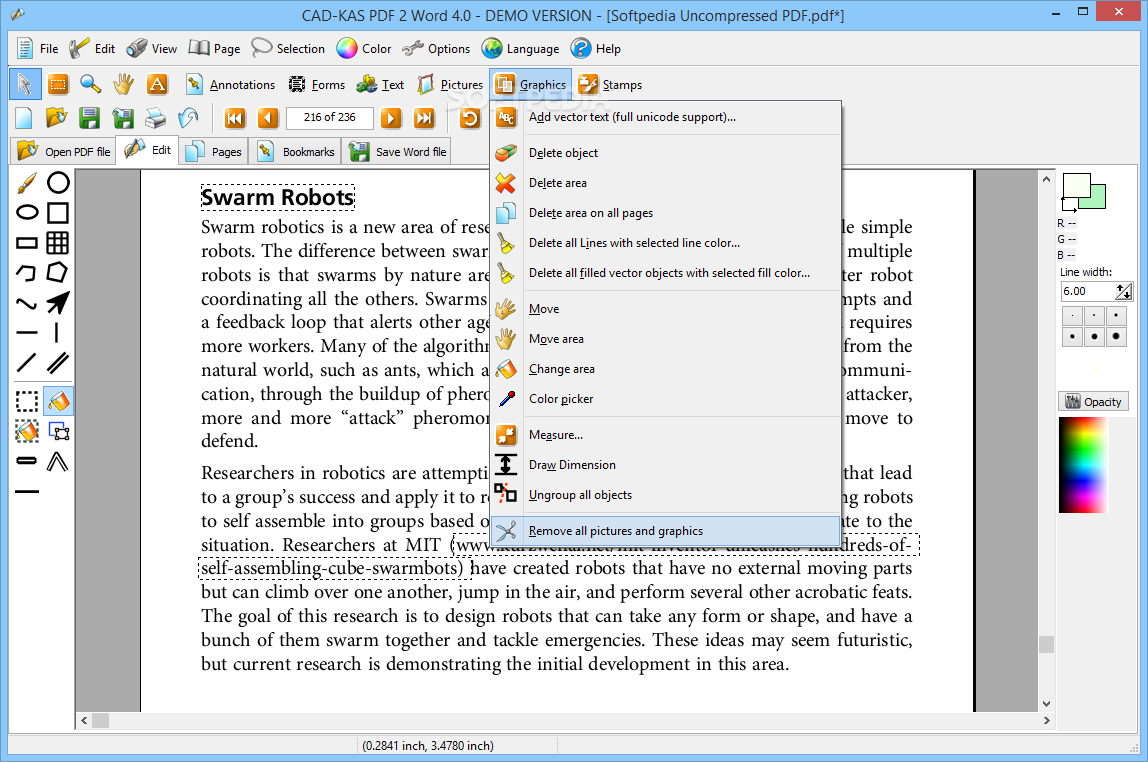The width and height of the screenshot is (1148, 762).
Task: Go to next page
Action: pos(391,118)
